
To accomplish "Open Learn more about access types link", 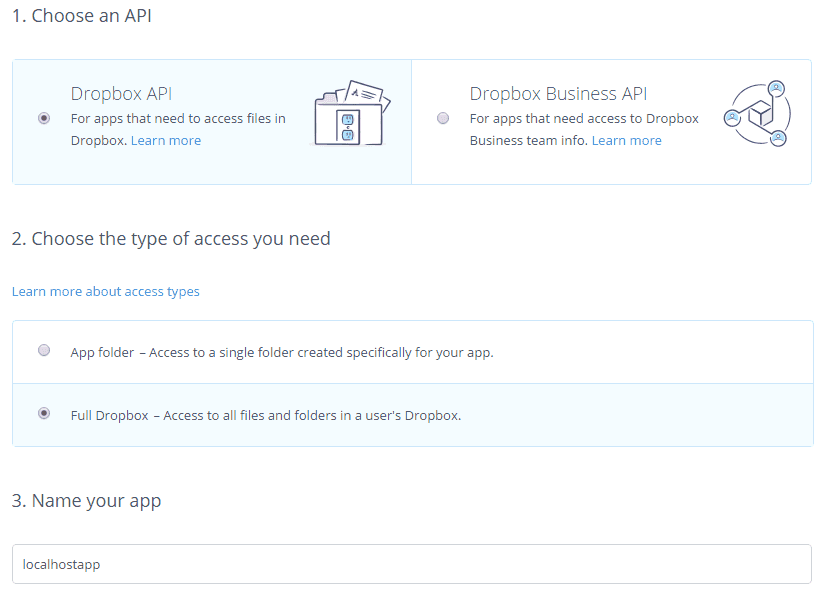I will (x=105, y=292).
